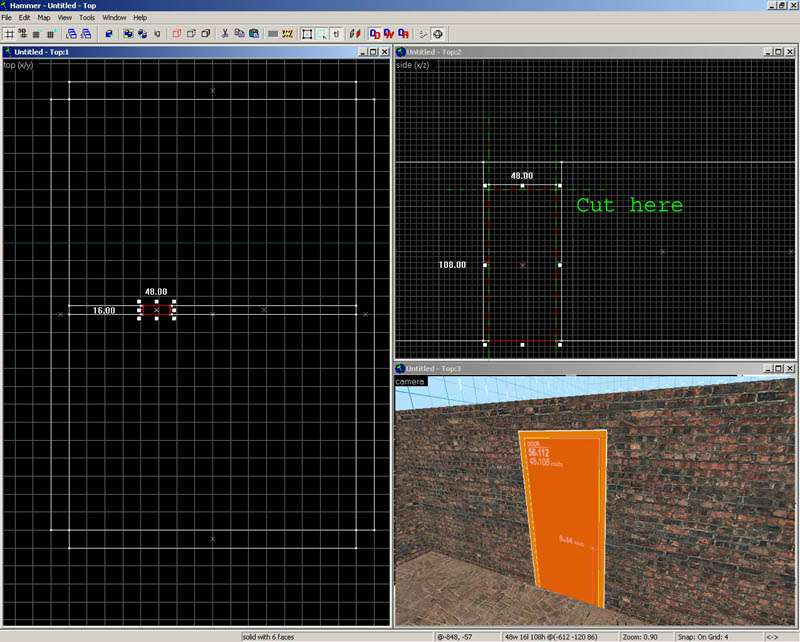The height and width of the screenshot is (642, 800).
Task: Click the Copy icon in the toolbar
Action: coord(239,33)
